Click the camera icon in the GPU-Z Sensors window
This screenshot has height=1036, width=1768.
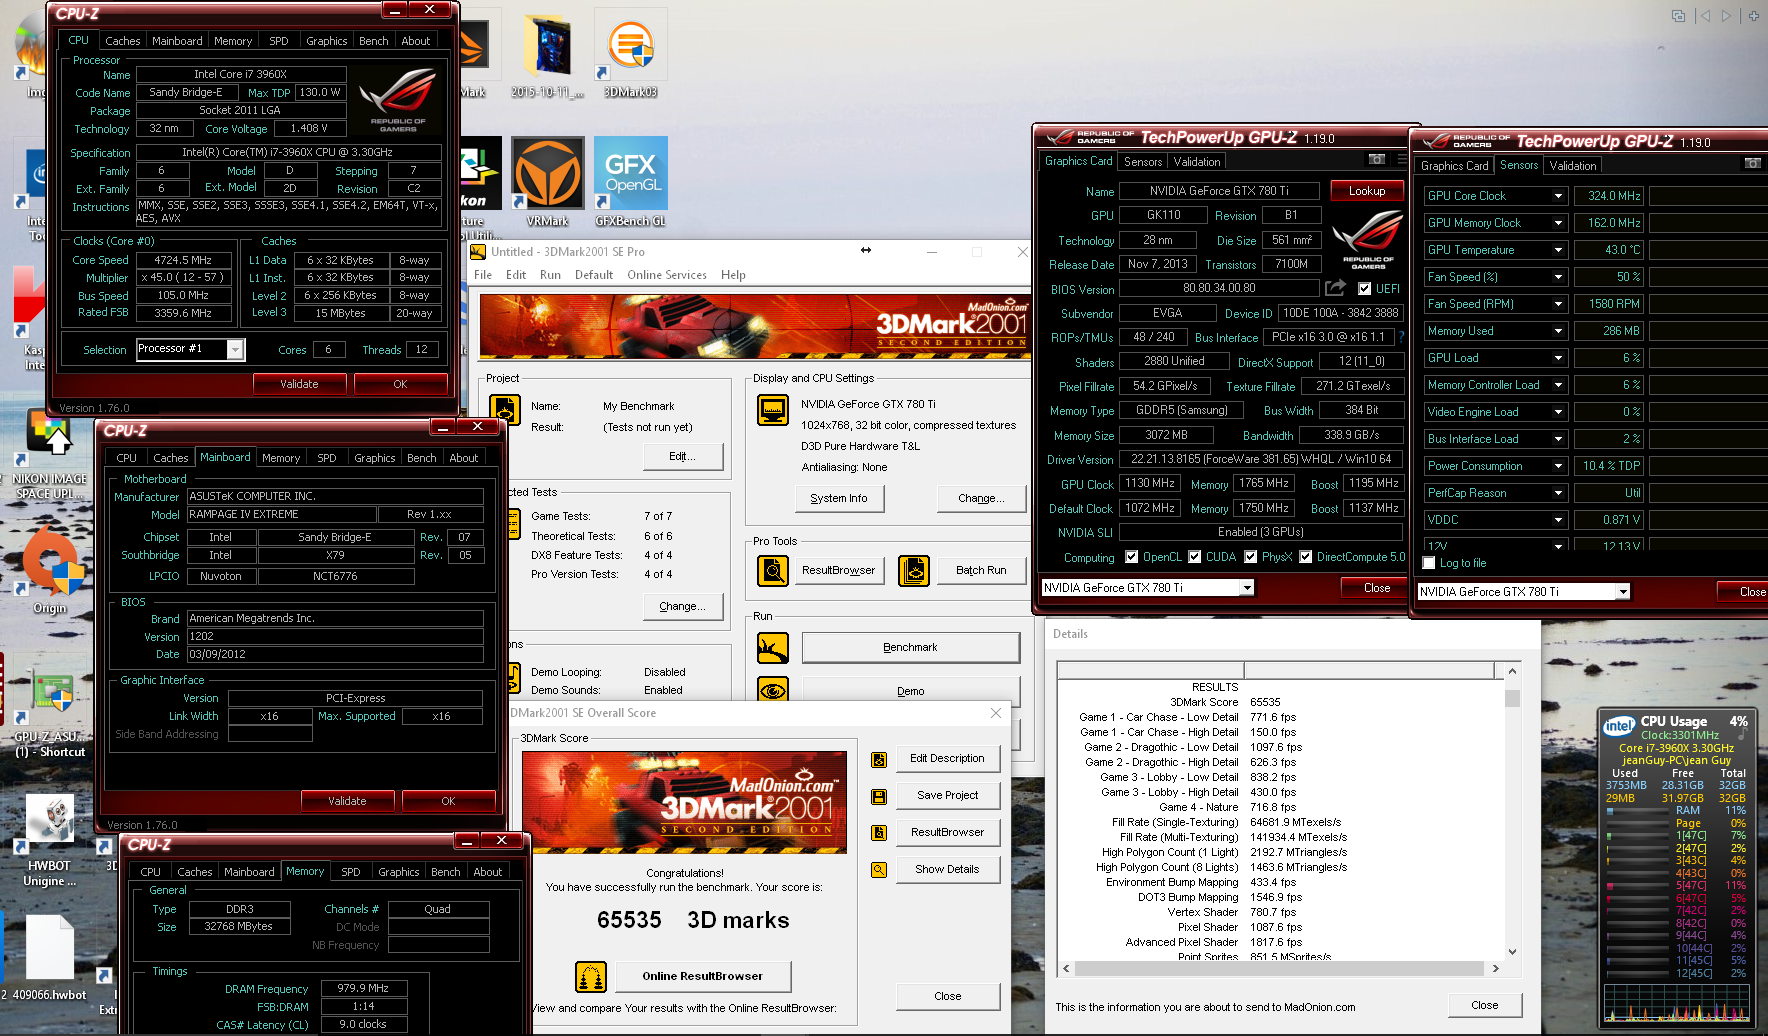pyautogui.click(x=1752, y=163)
